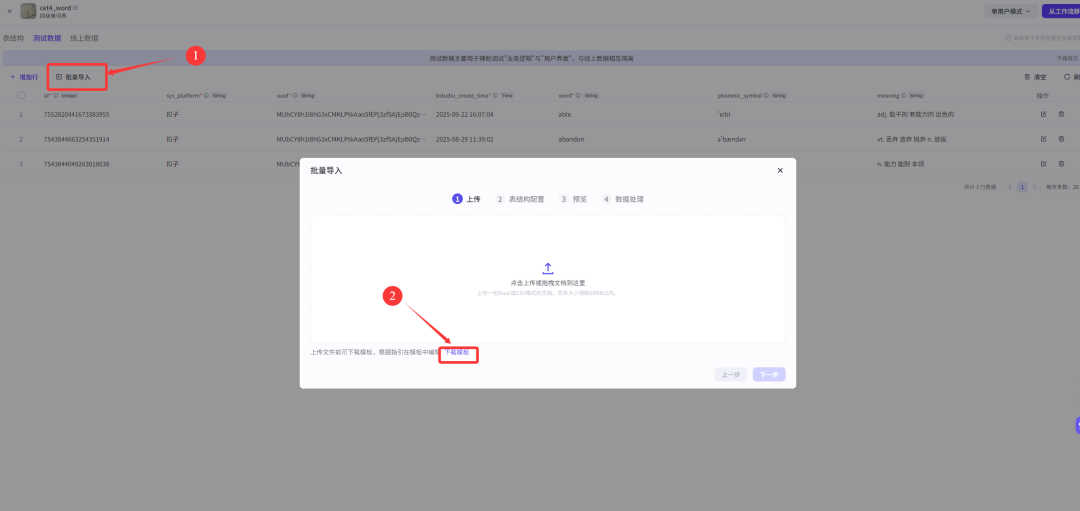Click the 下载模板 link

[457, 352]
